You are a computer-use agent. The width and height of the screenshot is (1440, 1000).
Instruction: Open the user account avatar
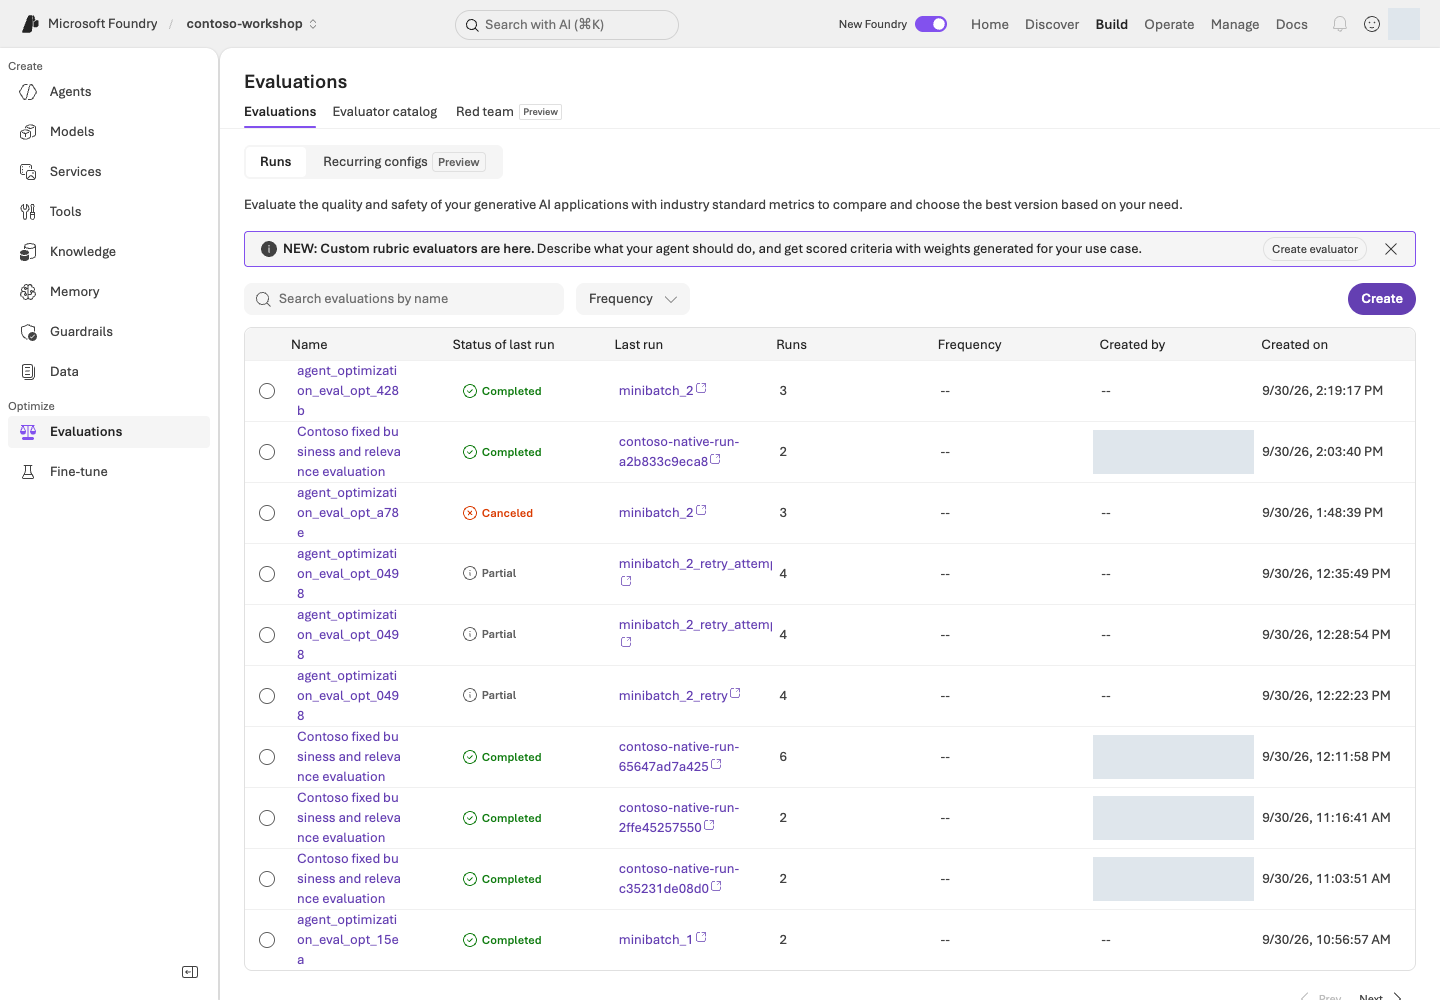1404,24
